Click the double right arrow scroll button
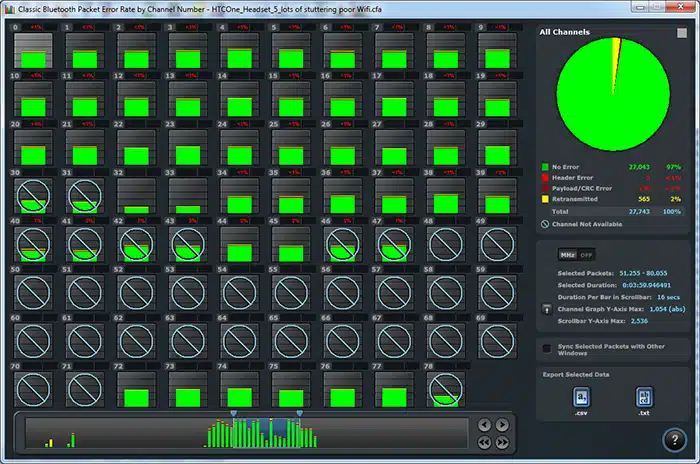700x464 pixels. (x=502, y=442)
